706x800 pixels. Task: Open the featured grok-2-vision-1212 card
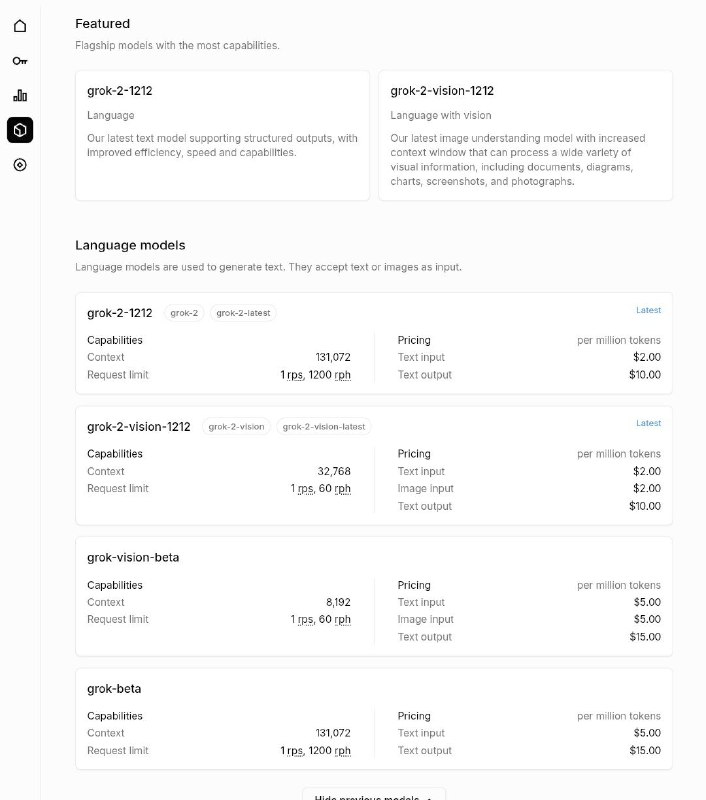tap(525, 135)
